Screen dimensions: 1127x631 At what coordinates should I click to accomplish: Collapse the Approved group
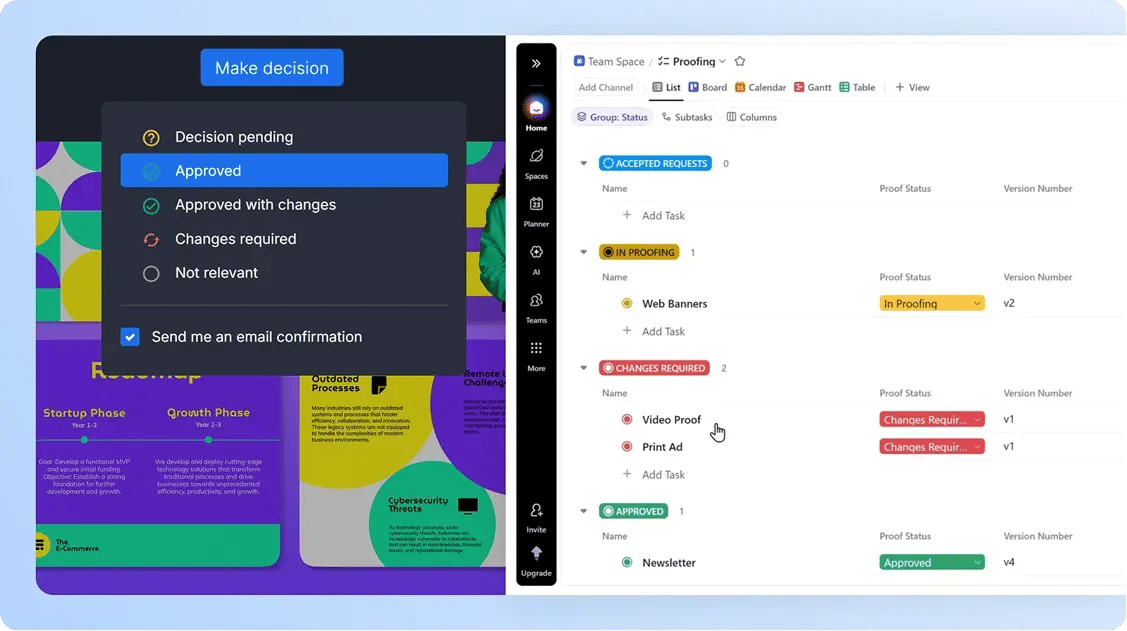pyautogui.click(x=584, y=511)
